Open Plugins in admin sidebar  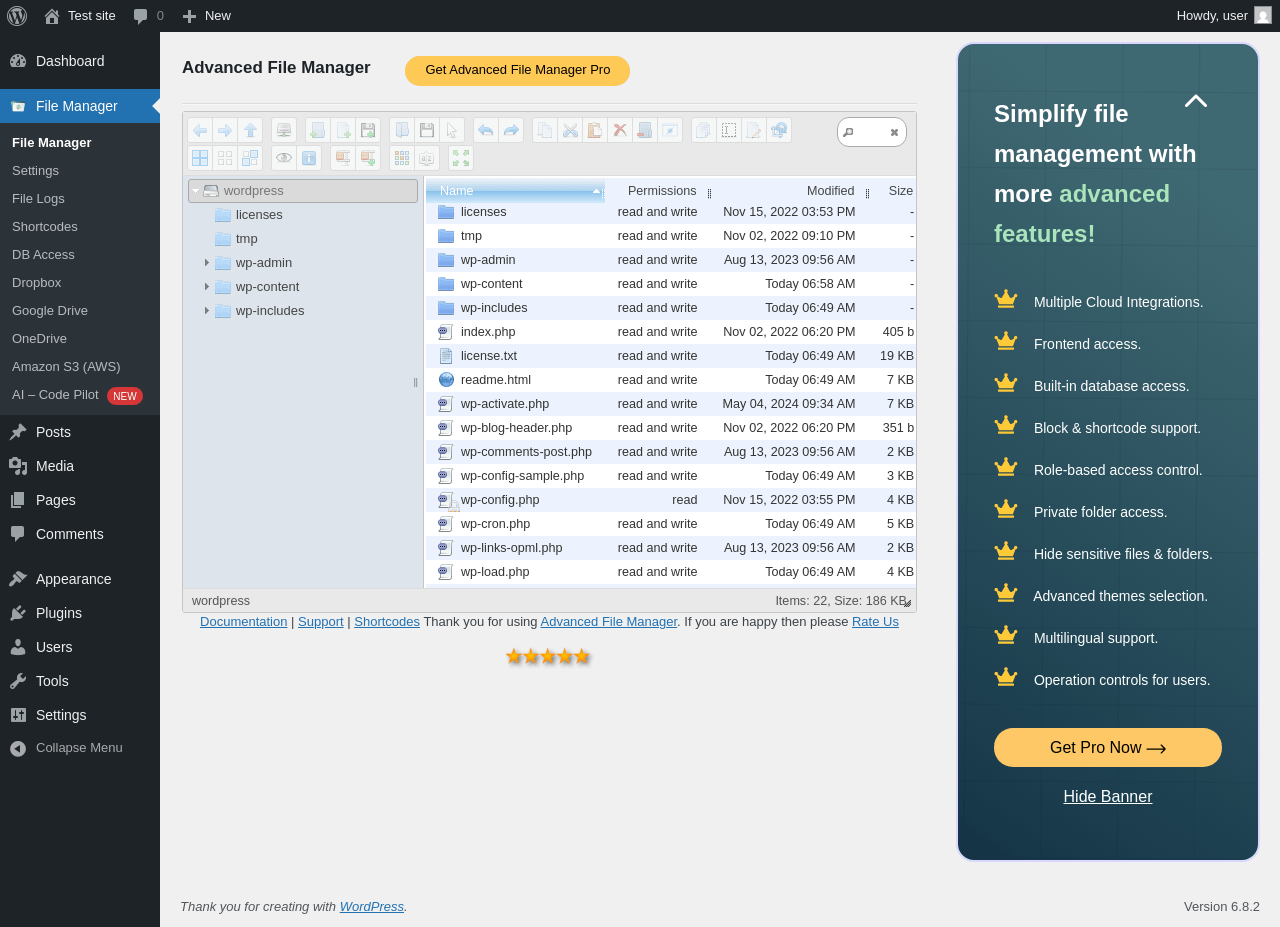click(x=80, y=613)
